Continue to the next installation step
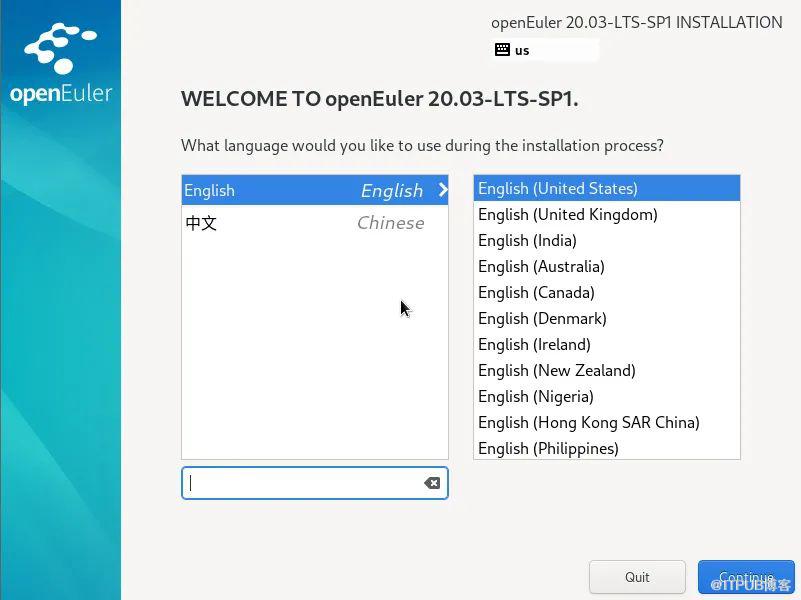Image resolution: width=801 pixels, height=600 pixels. pyautogui.click(x=746, y=577)
